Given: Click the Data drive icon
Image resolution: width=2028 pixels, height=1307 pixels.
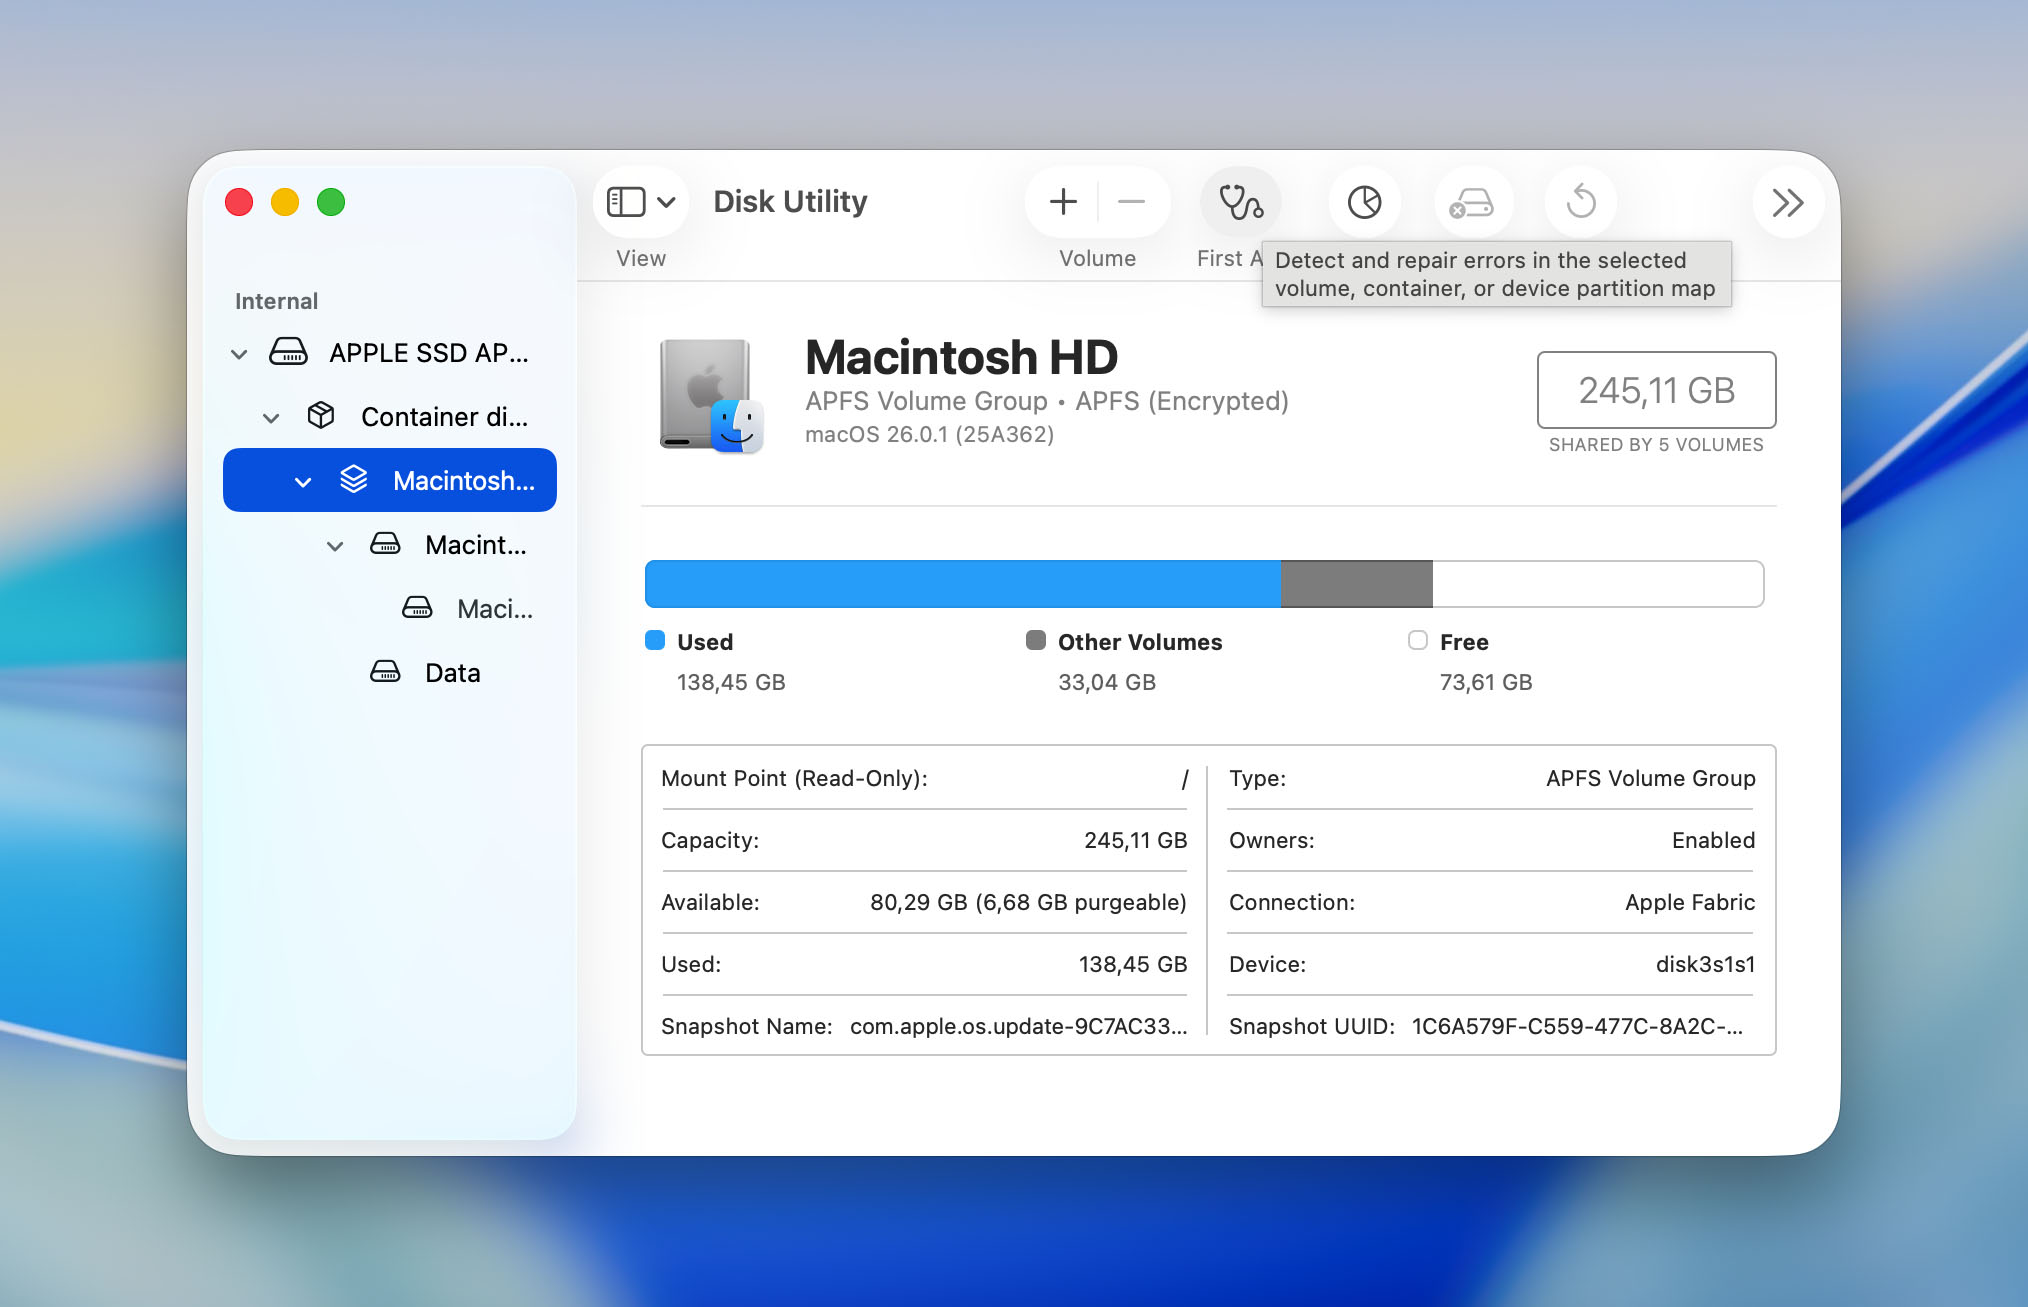Looking at the screenshot, I should (x=385, y=671).
